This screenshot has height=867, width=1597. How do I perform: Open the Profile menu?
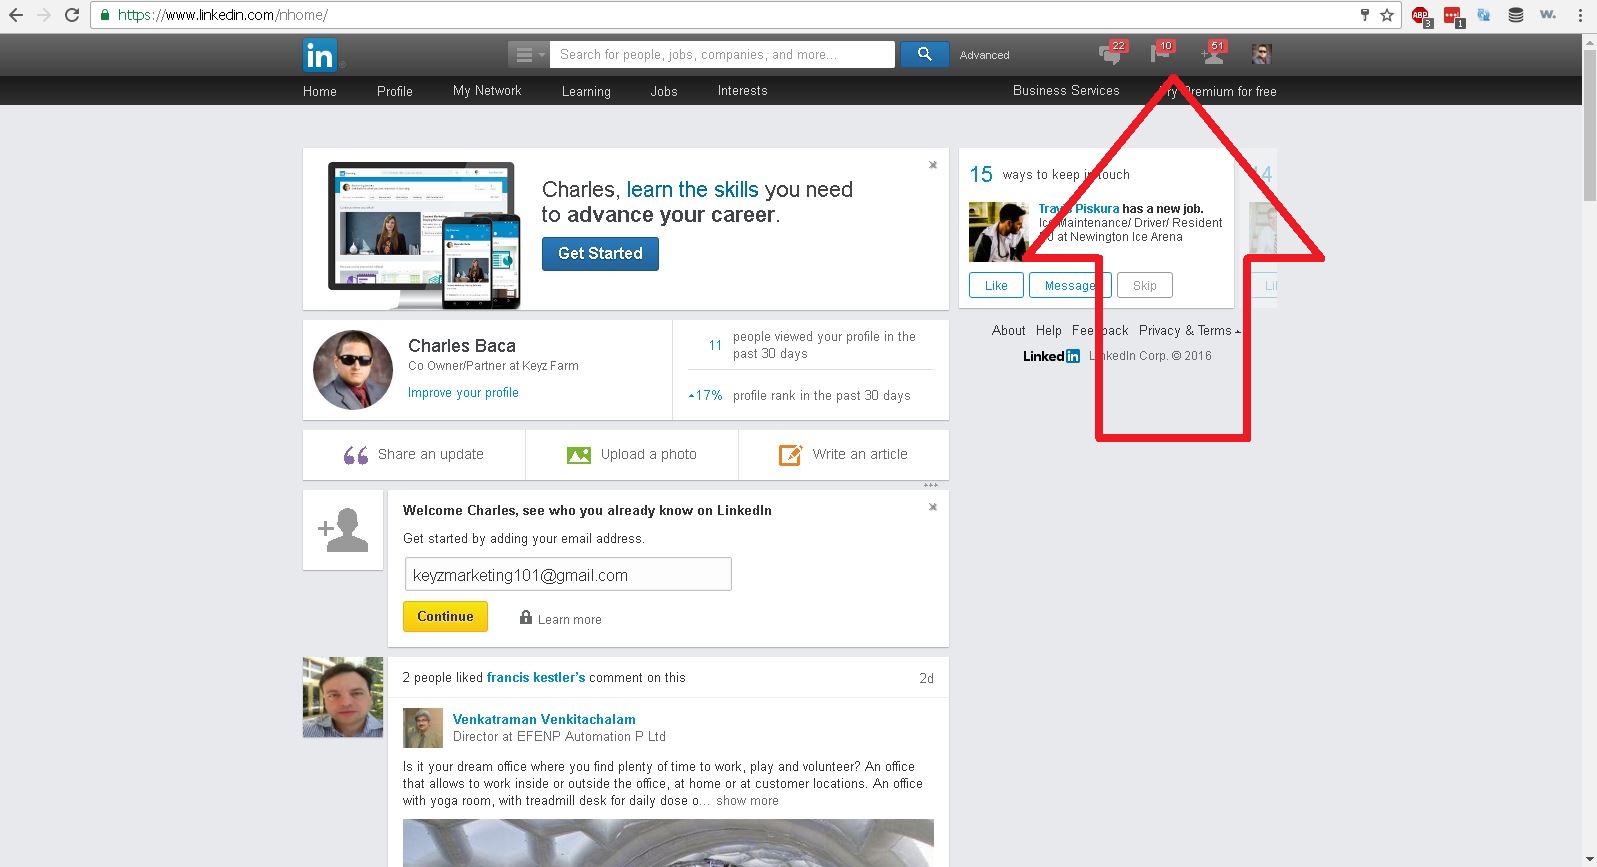click(x=395, y=91)
